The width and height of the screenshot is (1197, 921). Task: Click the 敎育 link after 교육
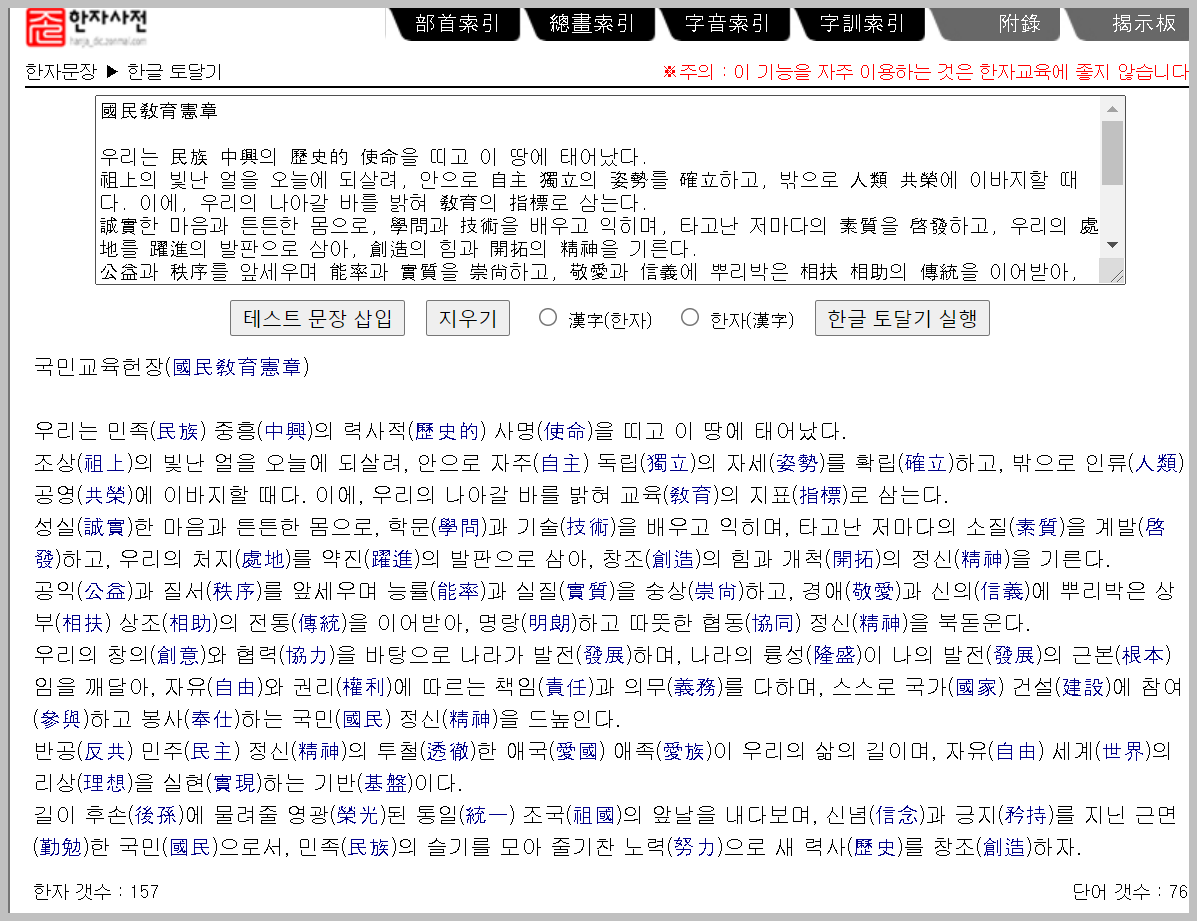coord(691,496)
